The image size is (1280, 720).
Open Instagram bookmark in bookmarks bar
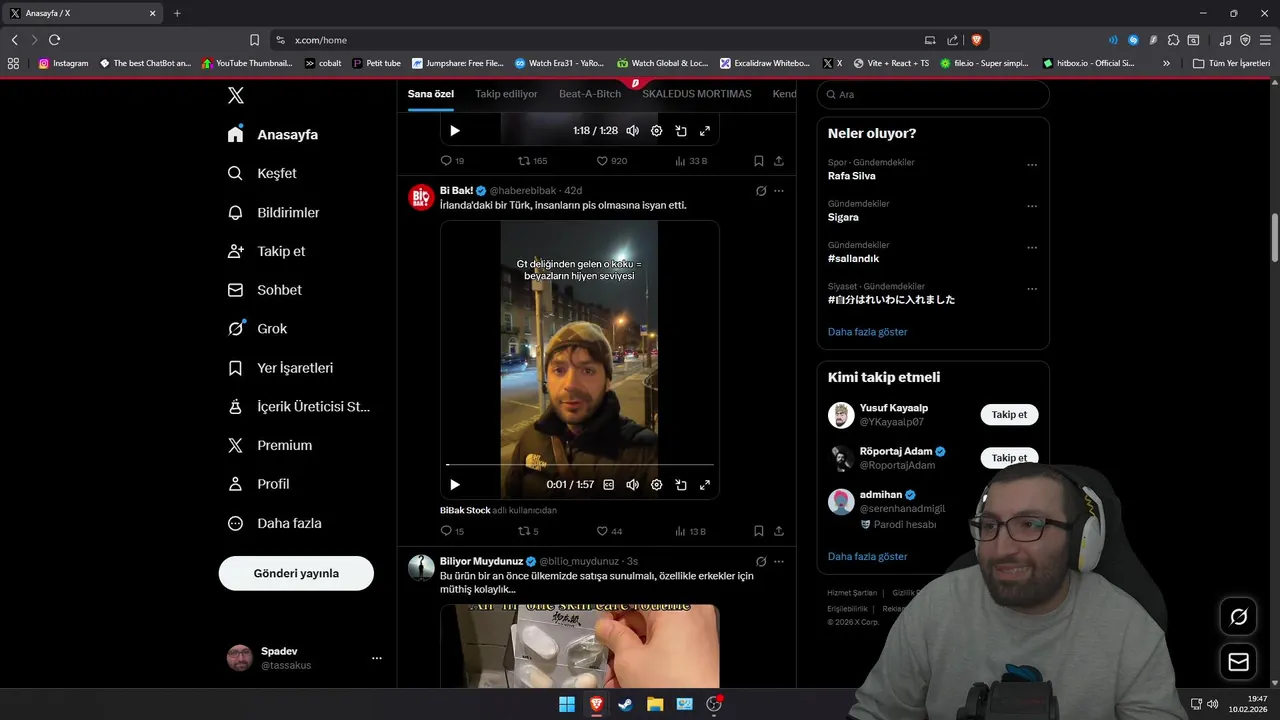click(x=63, y=63)
